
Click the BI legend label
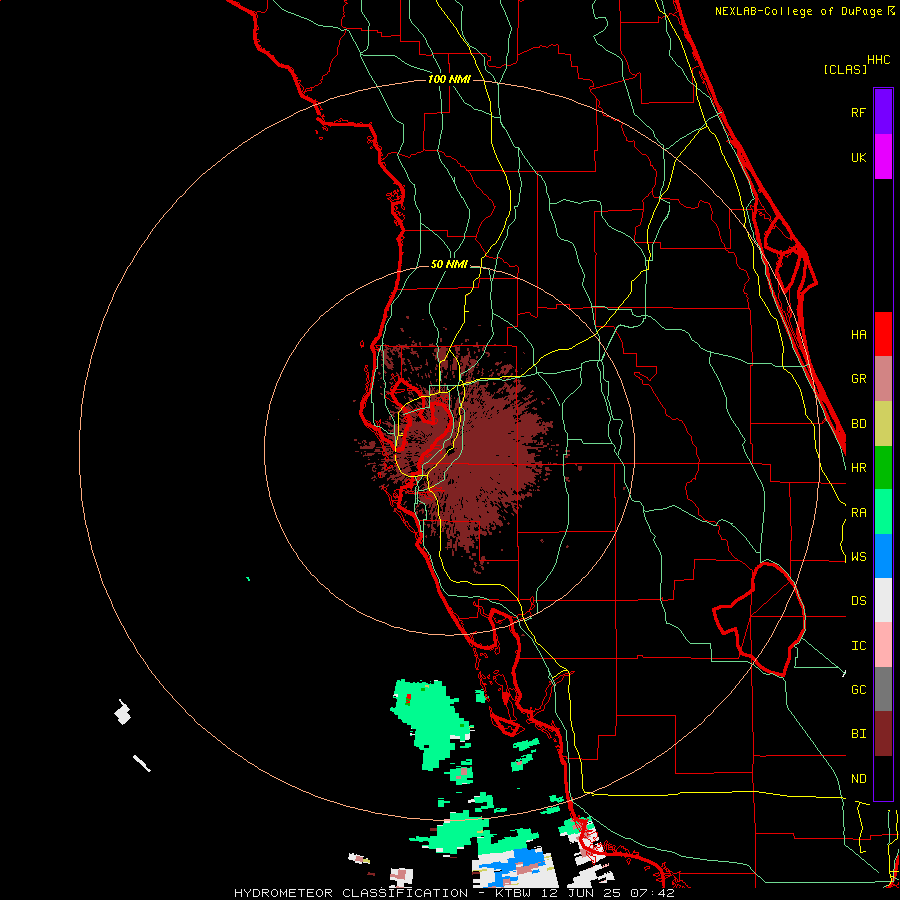pyautogui.click(x=858, y=734)
